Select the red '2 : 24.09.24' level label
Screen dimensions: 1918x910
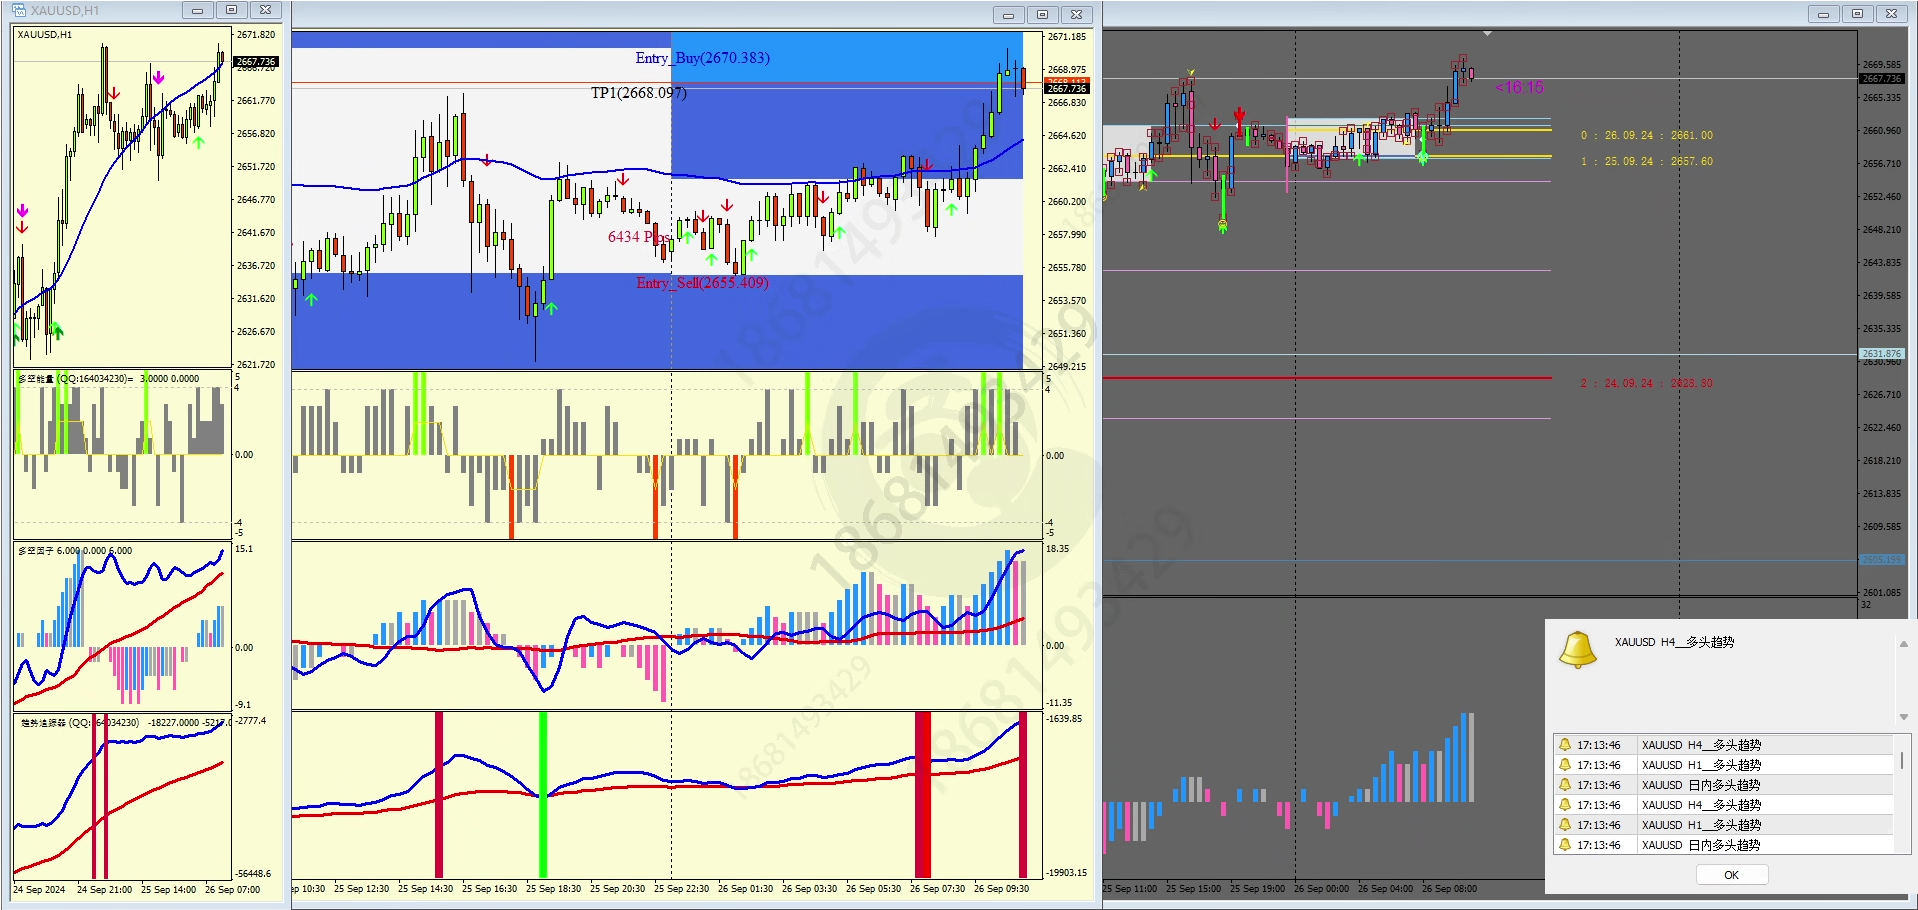click(x=1646, y=383)
